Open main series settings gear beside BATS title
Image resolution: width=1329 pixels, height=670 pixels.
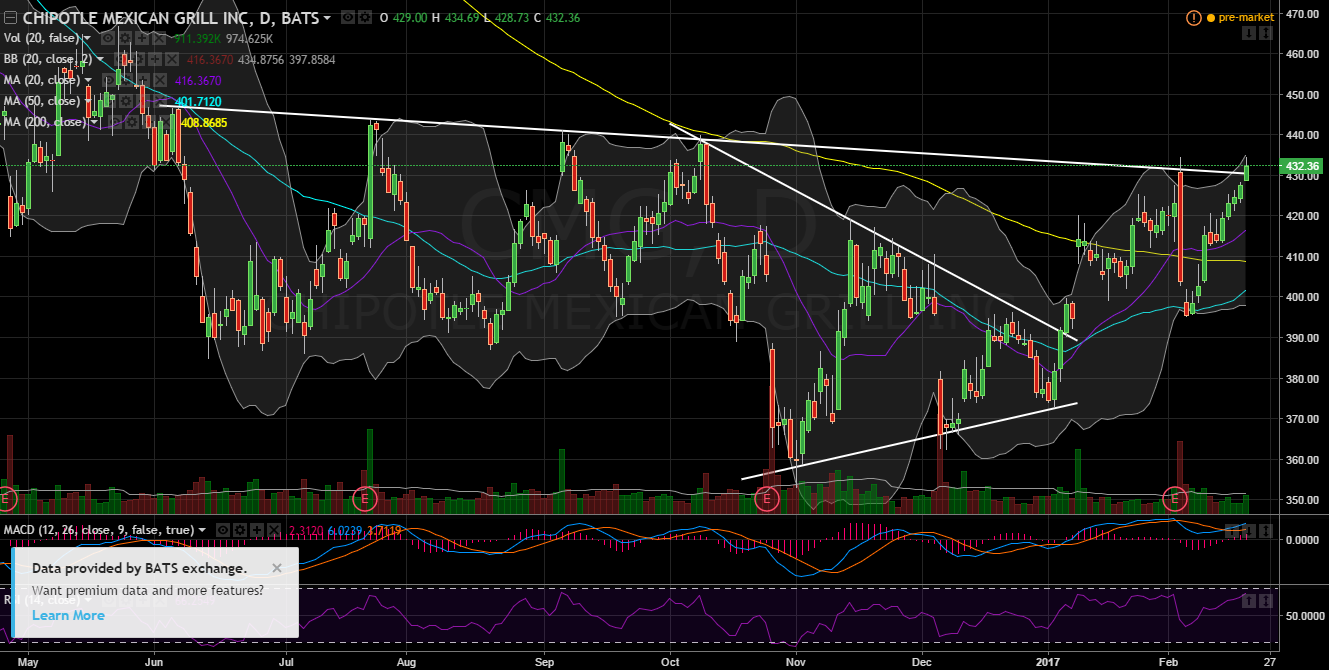365,18
